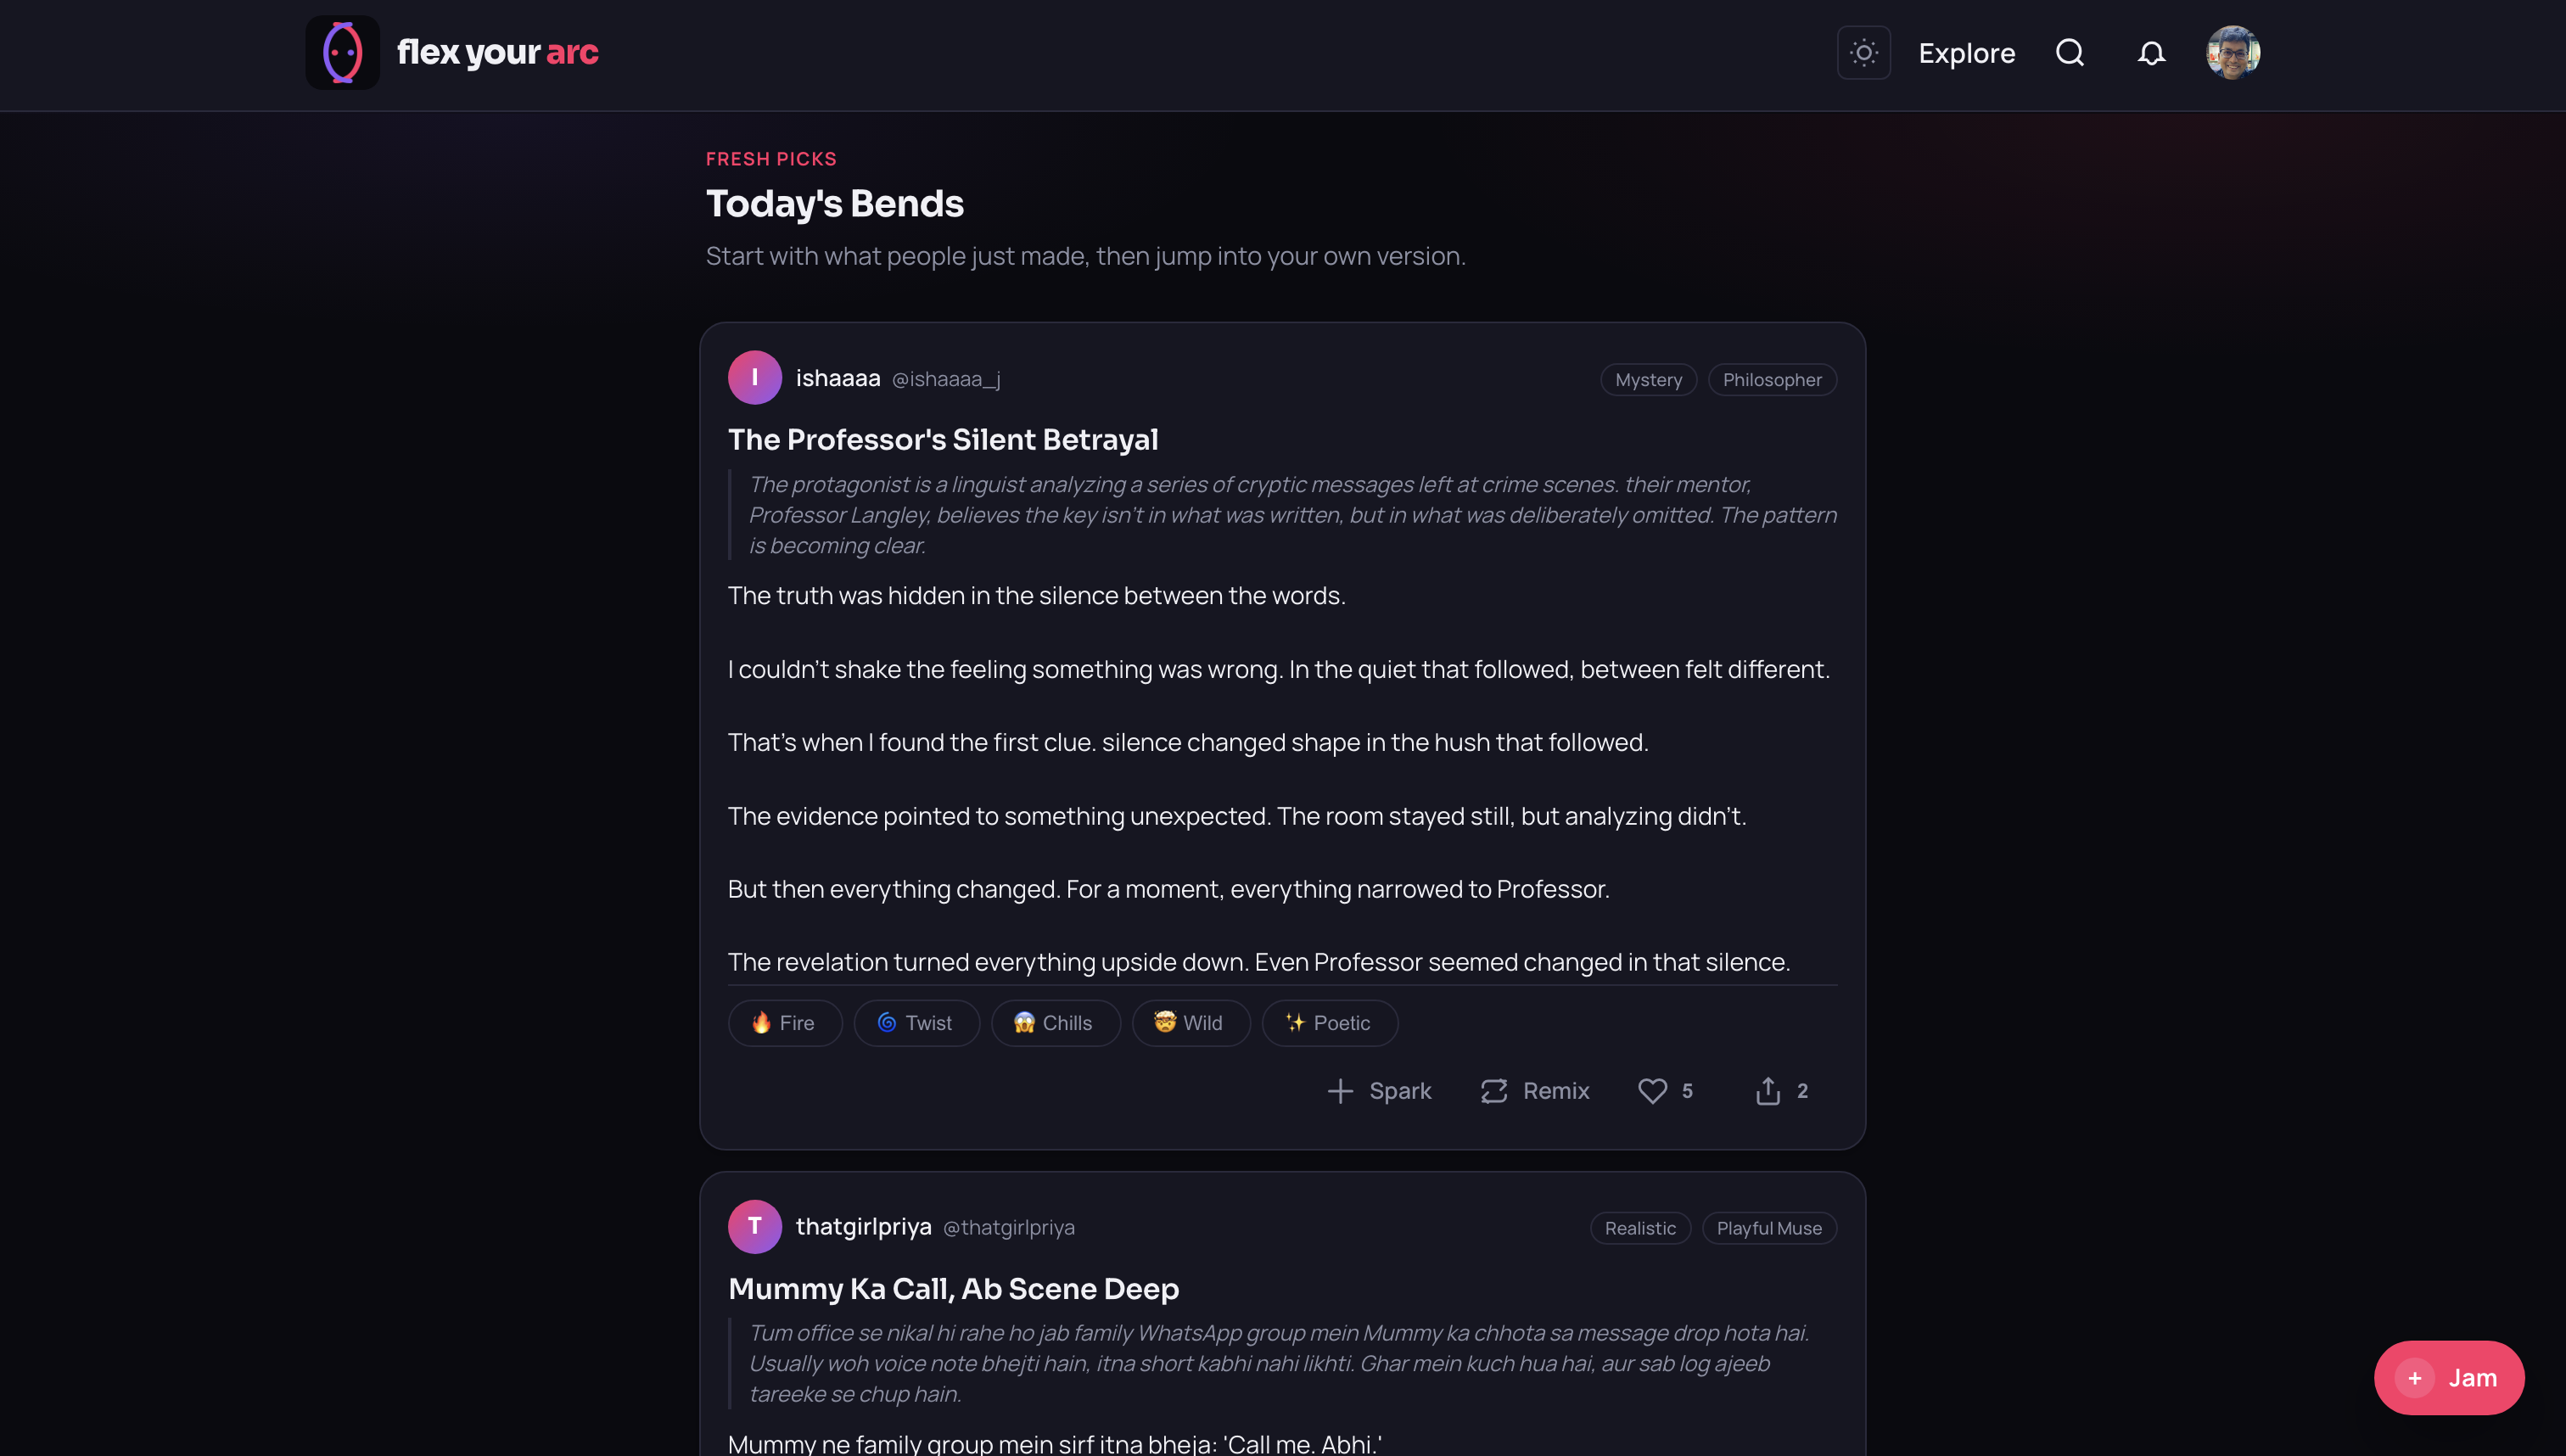React with Chills on ishaaaa's post
The height and width of the screenshot is (1456, 2566).
pyautogui.click(x=1055, y=1023)
